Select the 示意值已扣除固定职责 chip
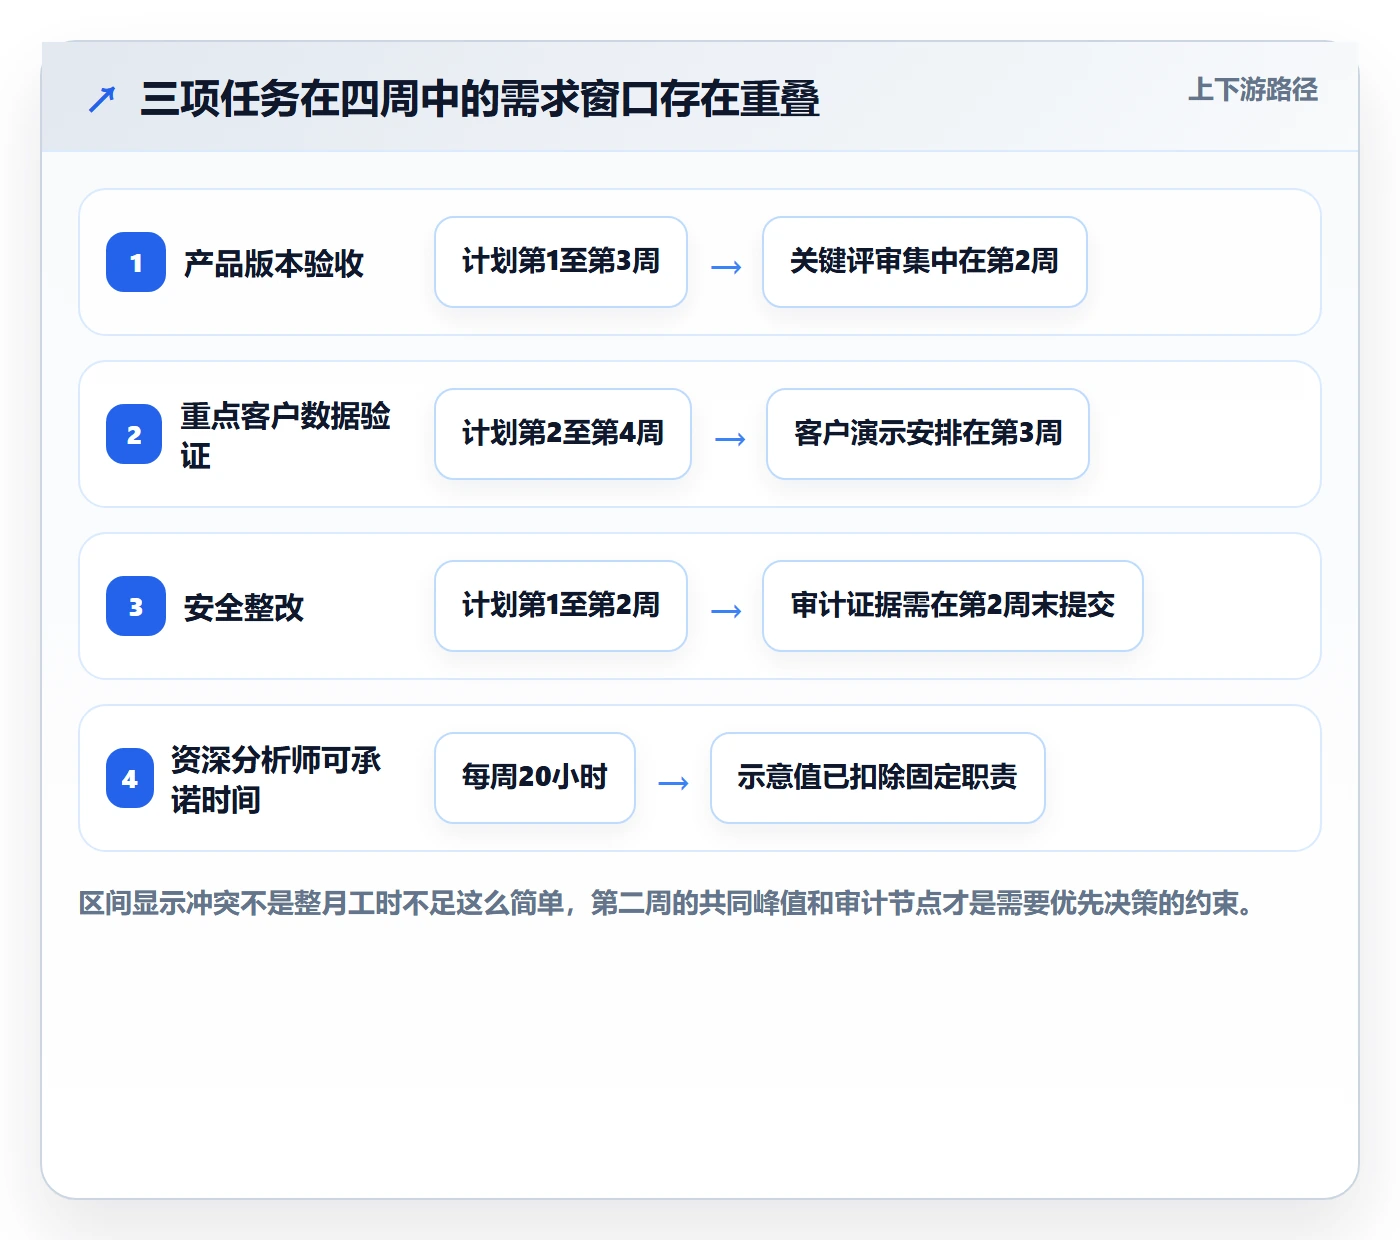This screenshot has height=1240, width=1400. [878, 778]
